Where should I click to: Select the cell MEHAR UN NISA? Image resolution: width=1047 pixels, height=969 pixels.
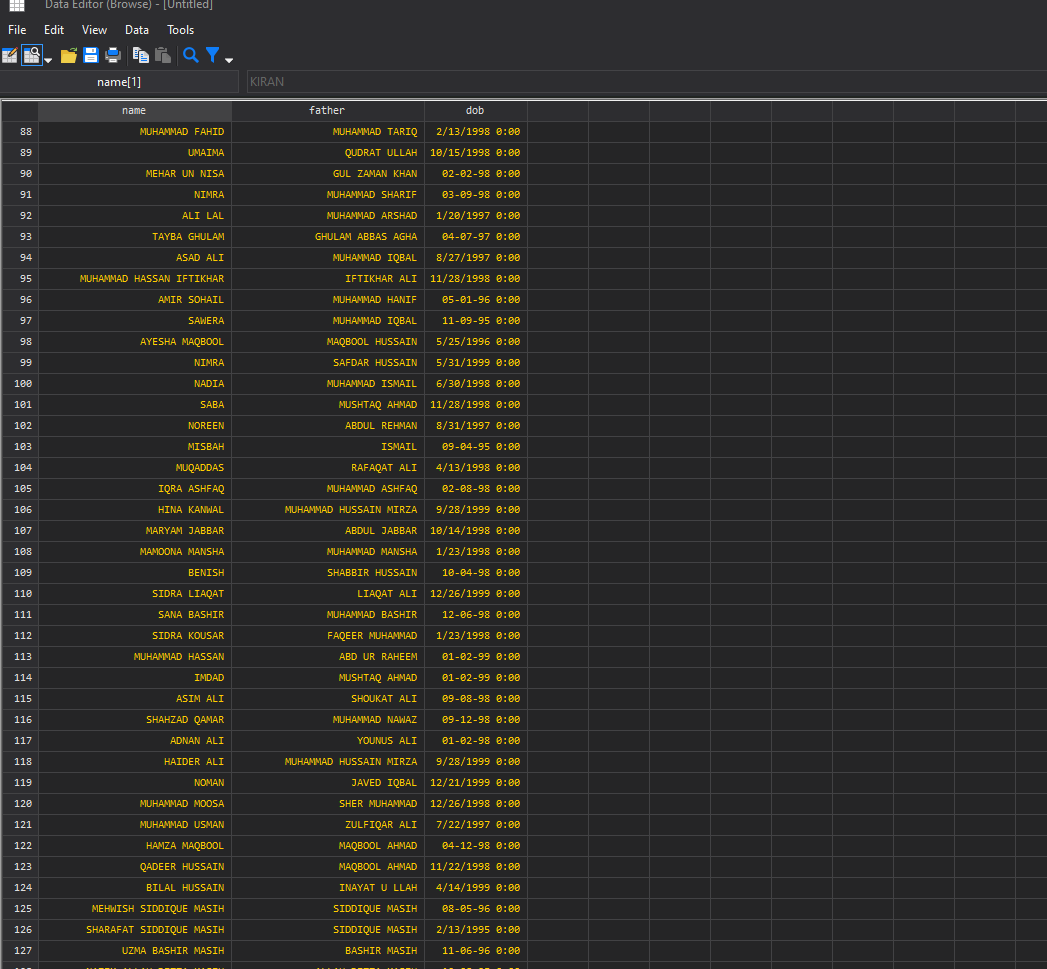pyautogui.click(x=135, y=174)
